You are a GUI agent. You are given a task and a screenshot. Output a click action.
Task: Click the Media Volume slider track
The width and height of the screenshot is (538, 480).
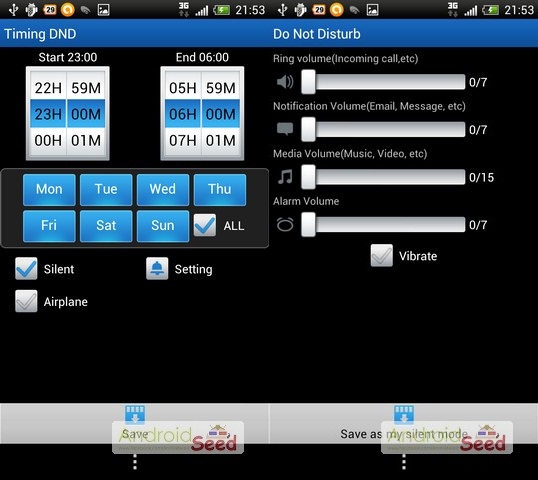coord(383,177)
